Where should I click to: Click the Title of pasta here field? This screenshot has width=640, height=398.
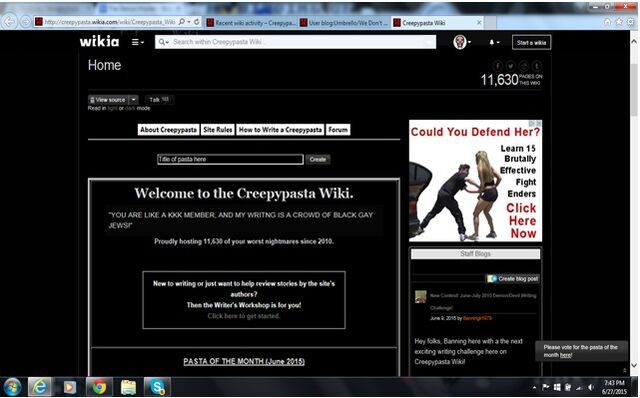[x=230, y=159]
